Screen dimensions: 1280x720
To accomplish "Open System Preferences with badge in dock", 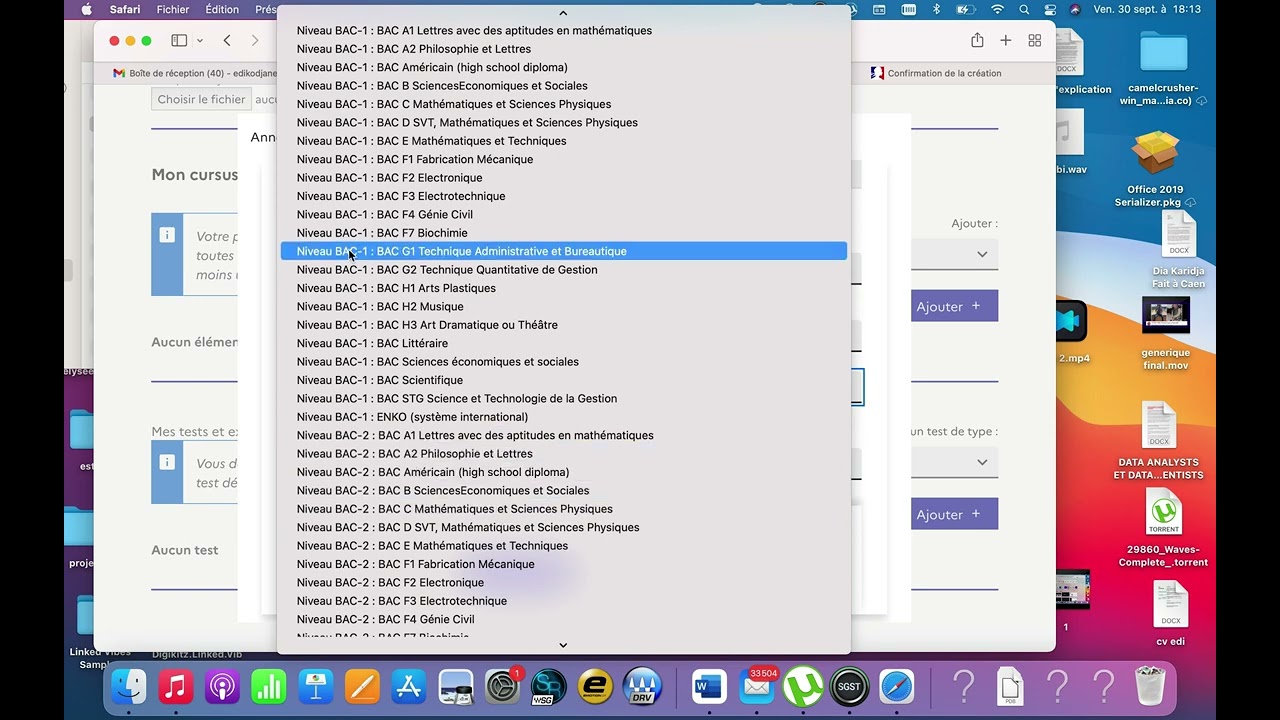I will (502, 687).
